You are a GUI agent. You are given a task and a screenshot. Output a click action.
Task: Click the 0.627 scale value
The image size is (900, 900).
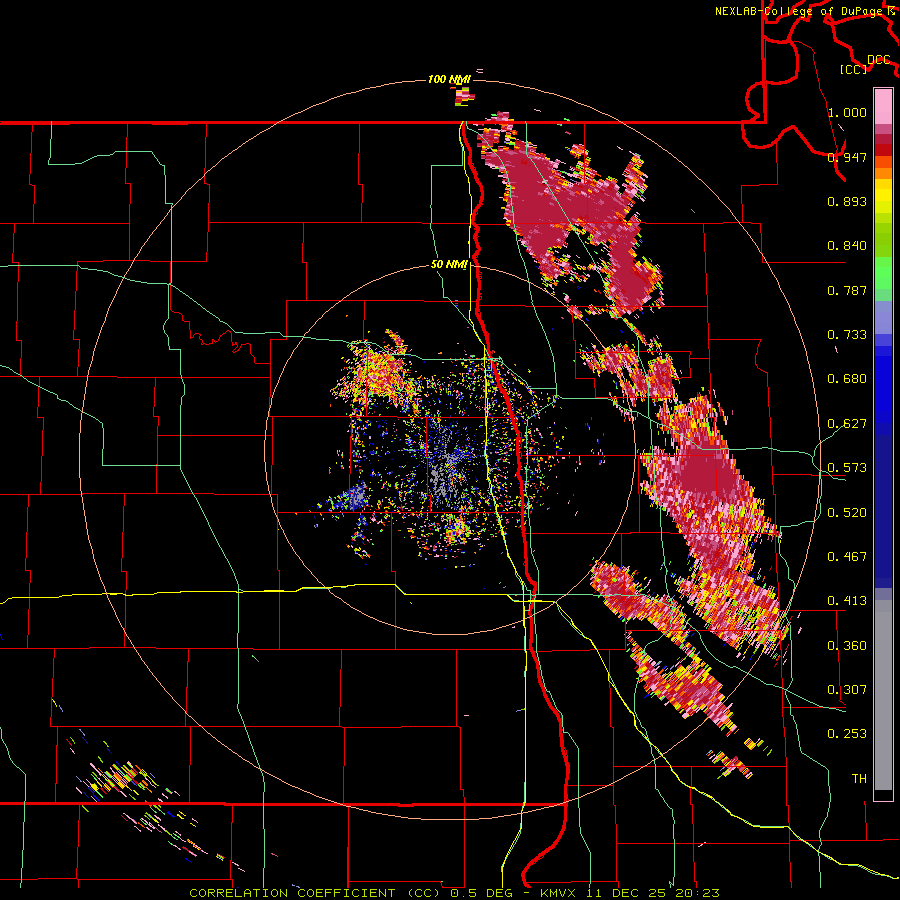(x=847, y=424)
